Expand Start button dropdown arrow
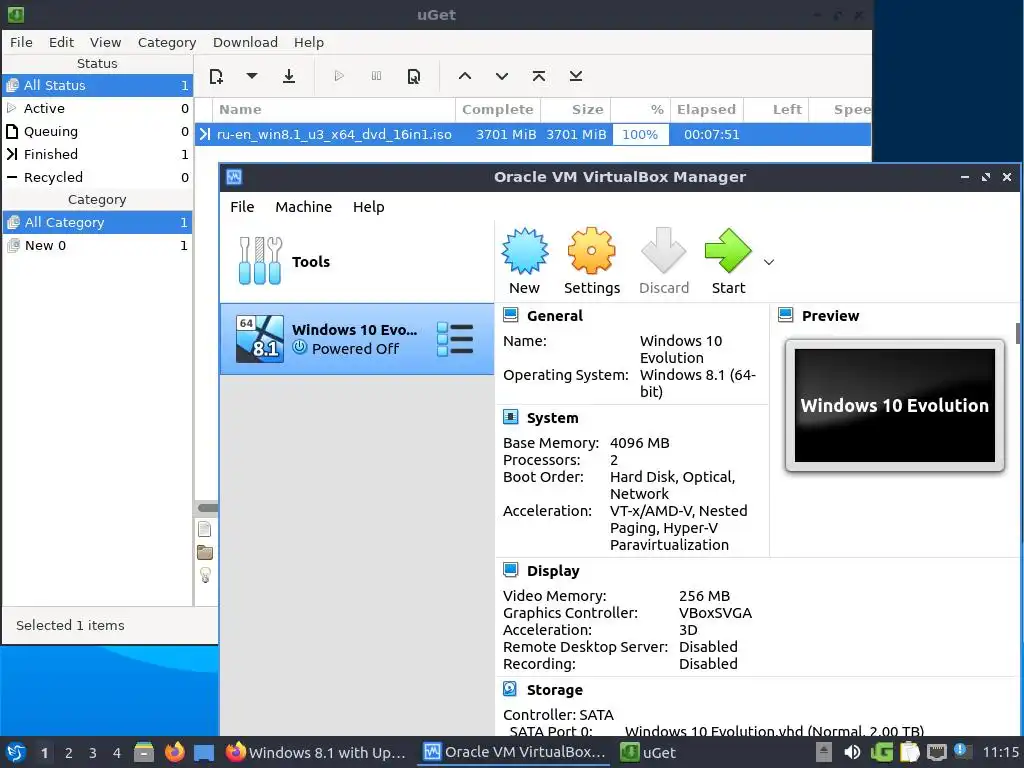The height and width of the screenshot is (768, 1024). coord(769,262)
